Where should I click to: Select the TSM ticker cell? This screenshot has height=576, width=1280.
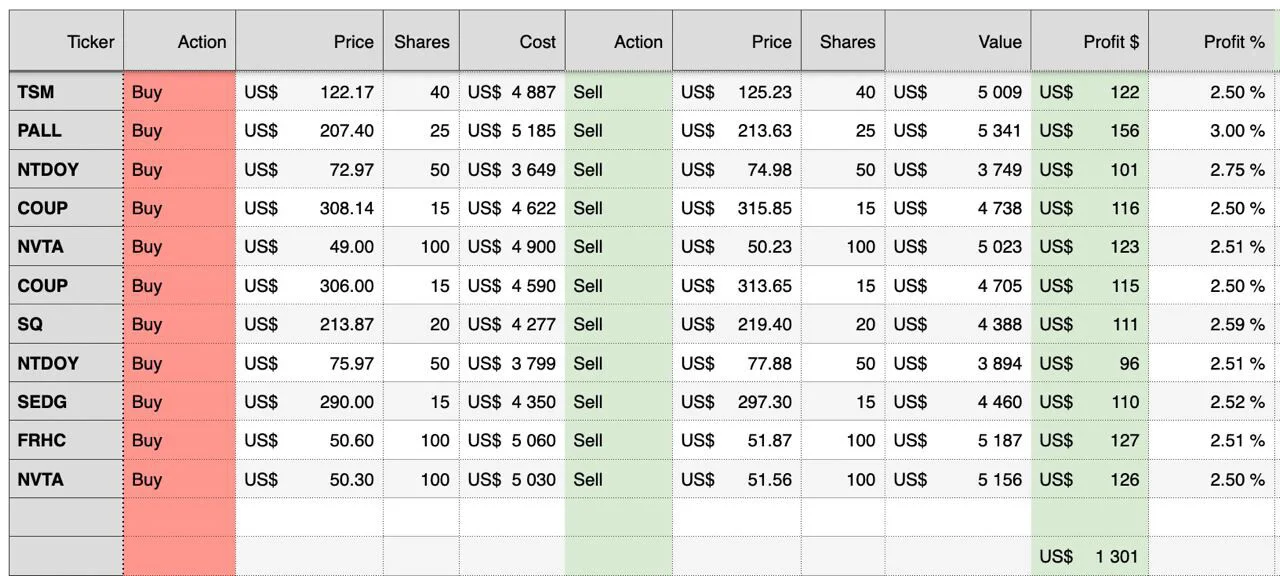(66, 92)
